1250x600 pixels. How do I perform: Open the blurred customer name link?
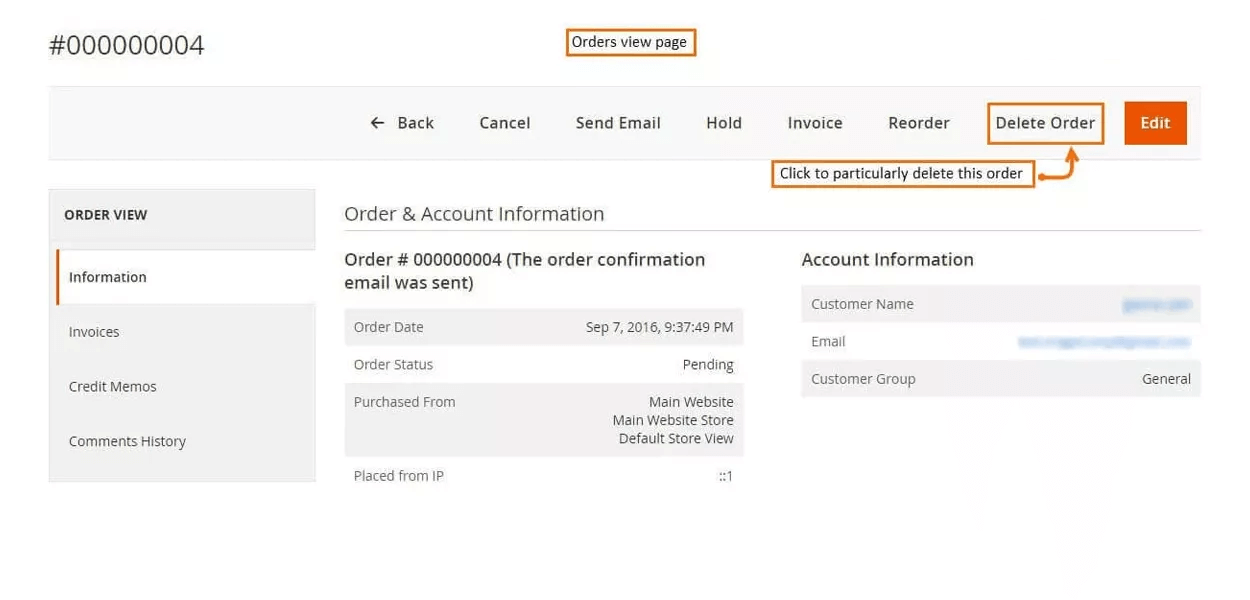(x=1155, y=304)
